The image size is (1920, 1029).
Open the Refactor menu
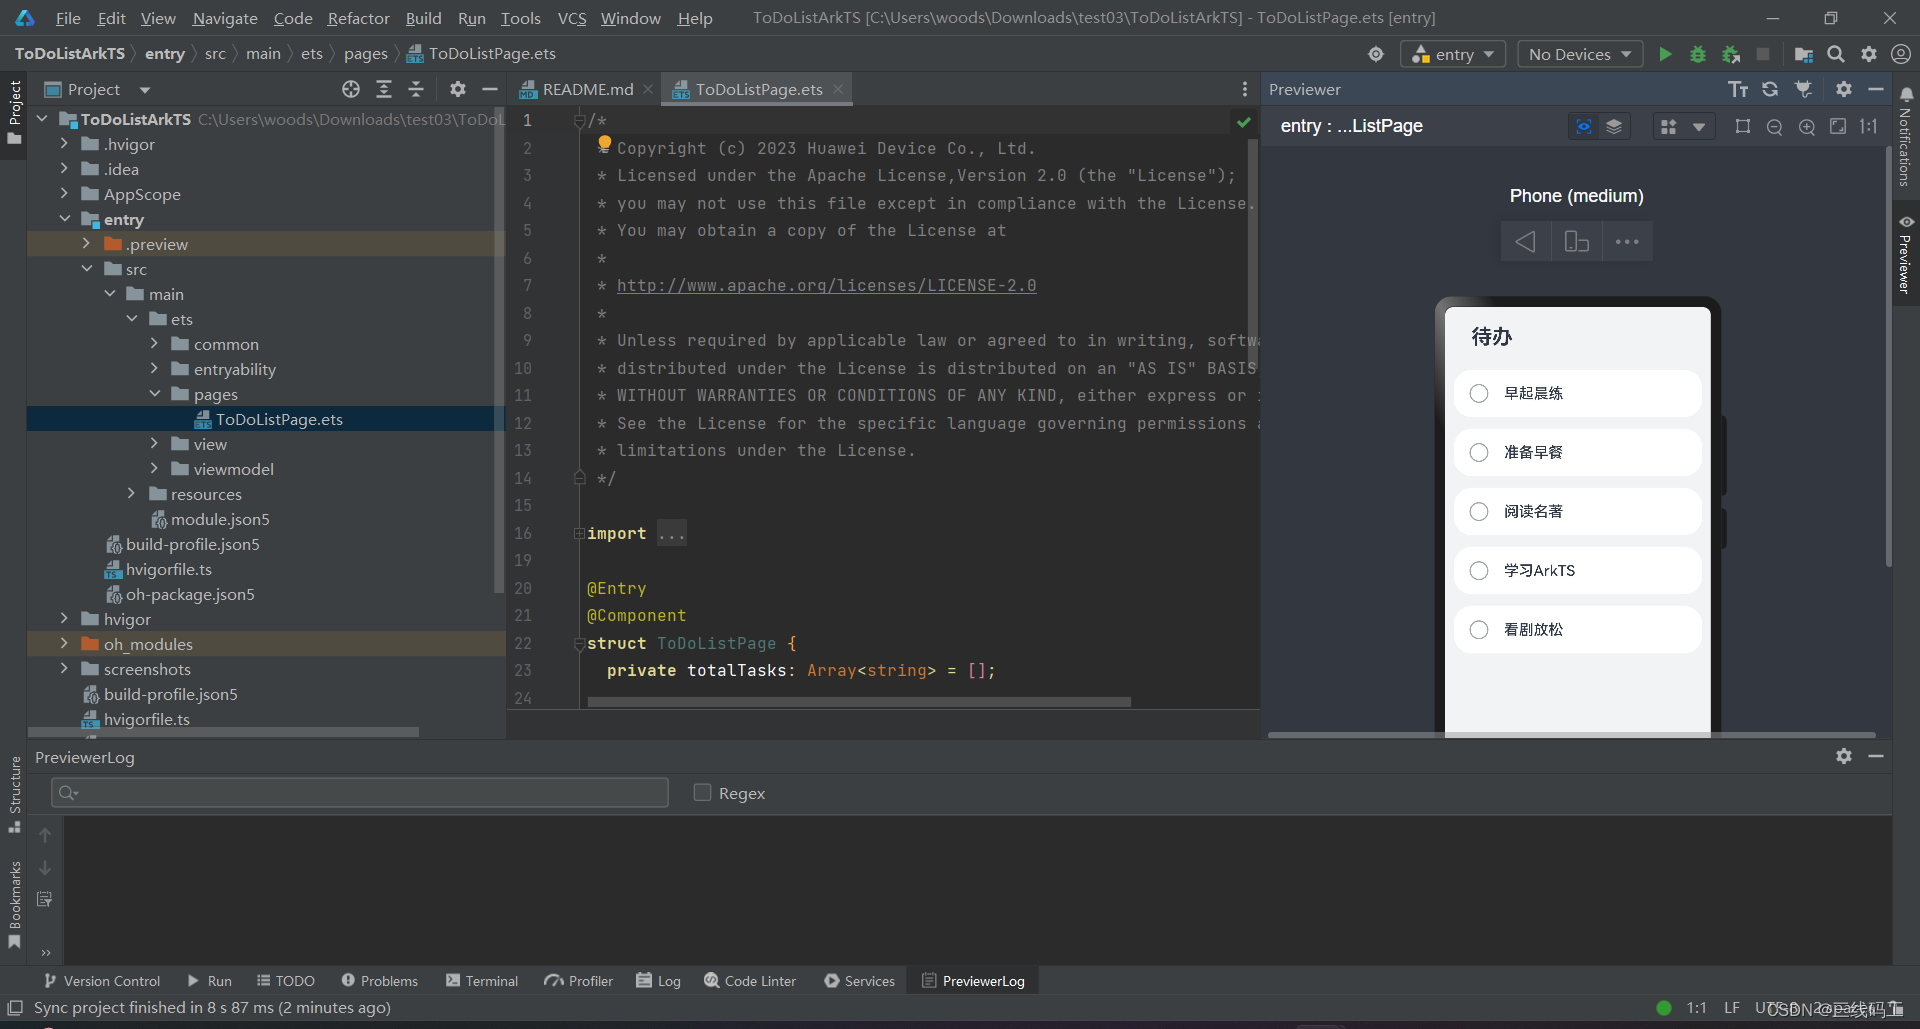click(x=358, y=18)
